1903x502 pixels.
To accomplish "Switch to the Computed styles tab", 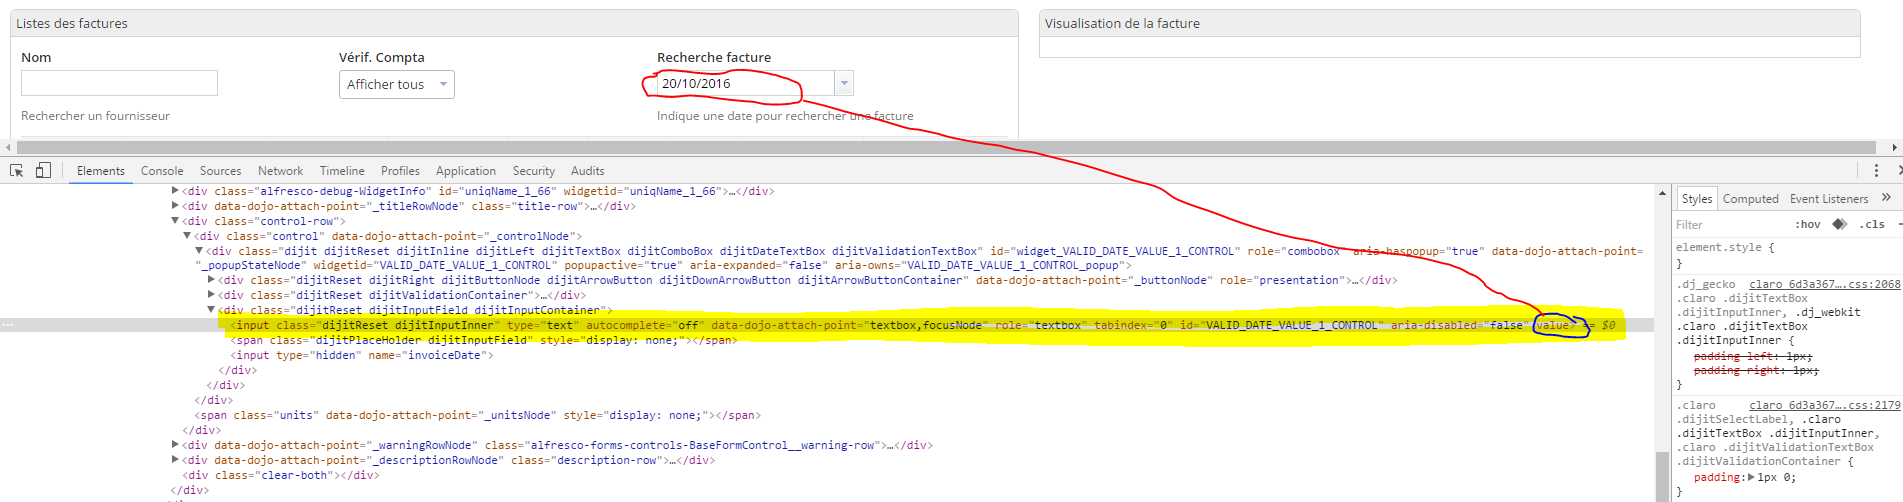I will pos(1750,199).
